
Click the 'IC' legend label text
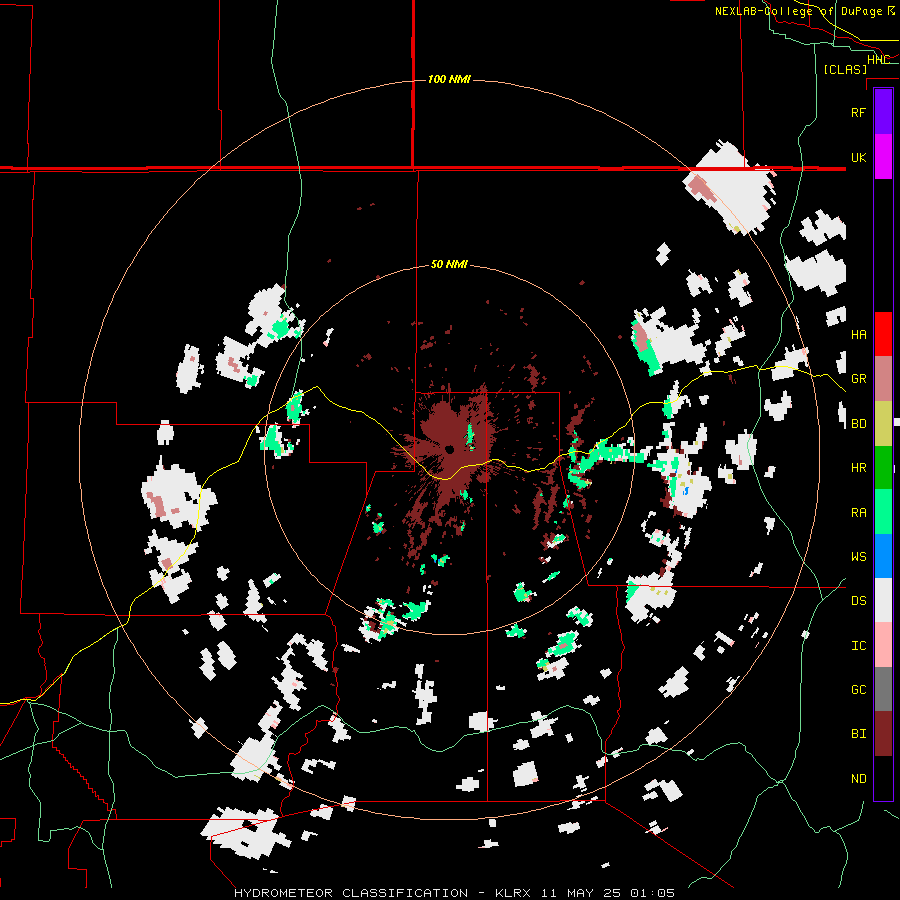(858, 645)
